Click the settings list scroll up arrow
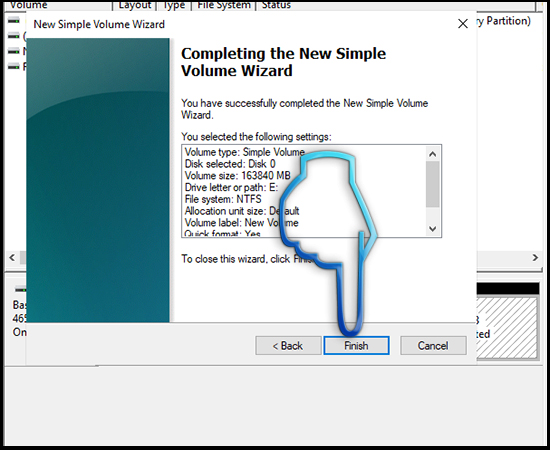Viewport: 550px width, 450px height. coord(432,154)
